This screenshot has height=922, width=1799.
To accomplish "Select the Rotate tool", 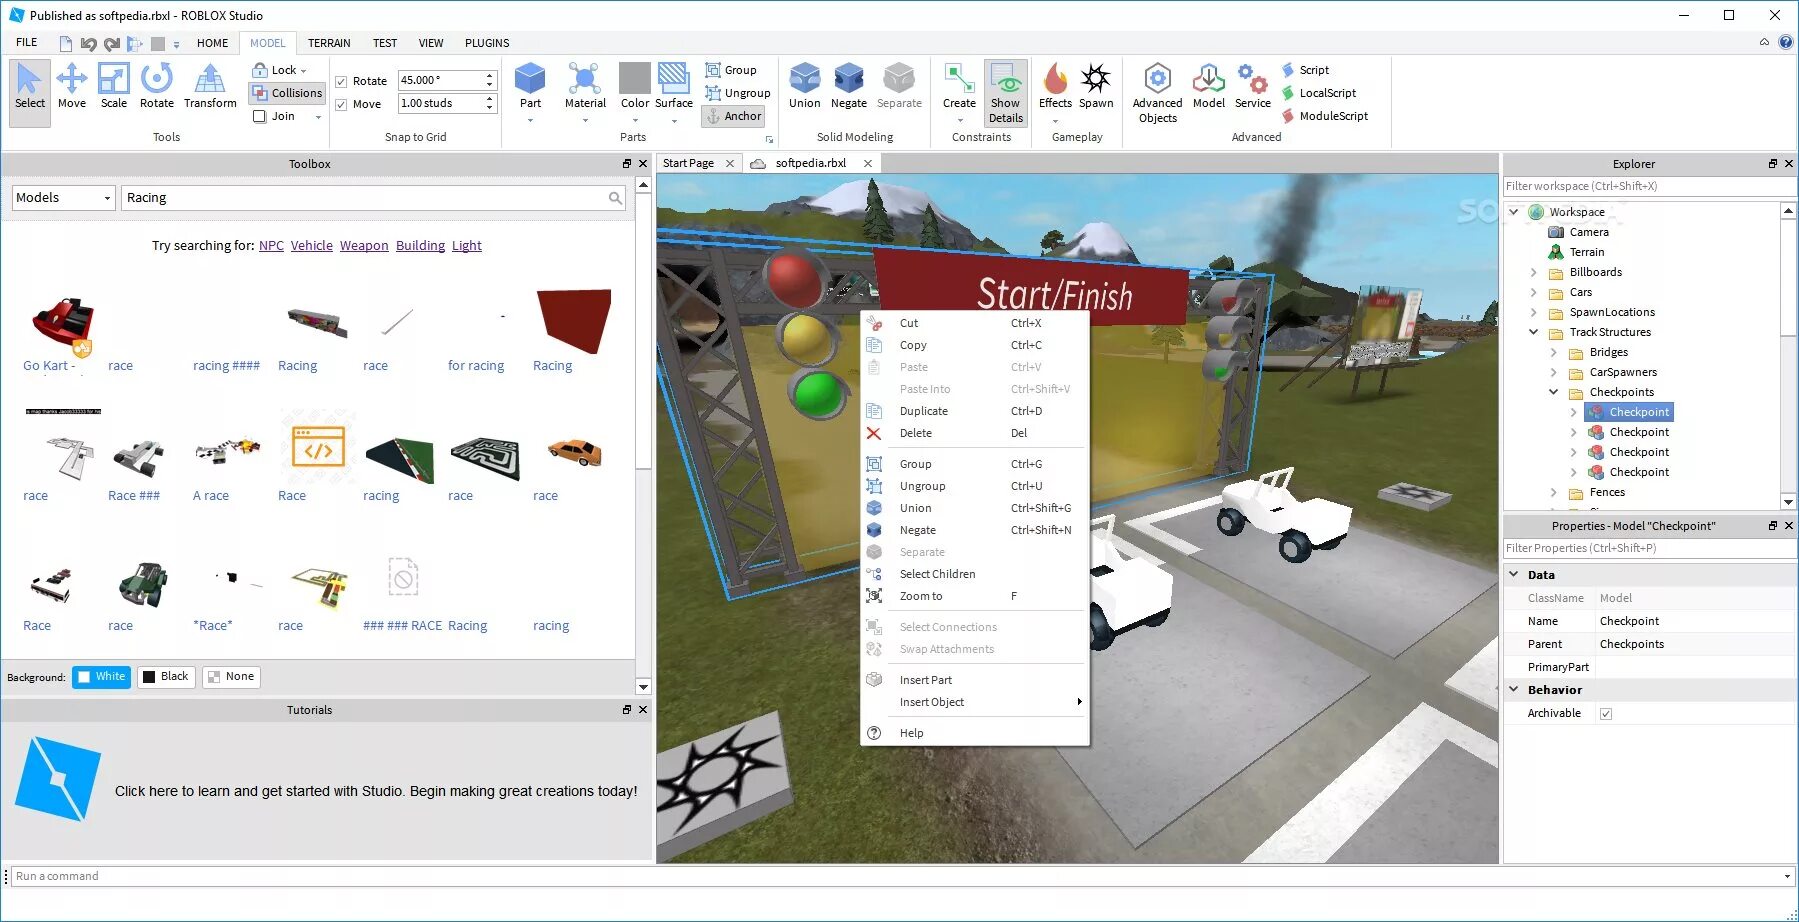I will pyautogui.click(x=156, y=86).
